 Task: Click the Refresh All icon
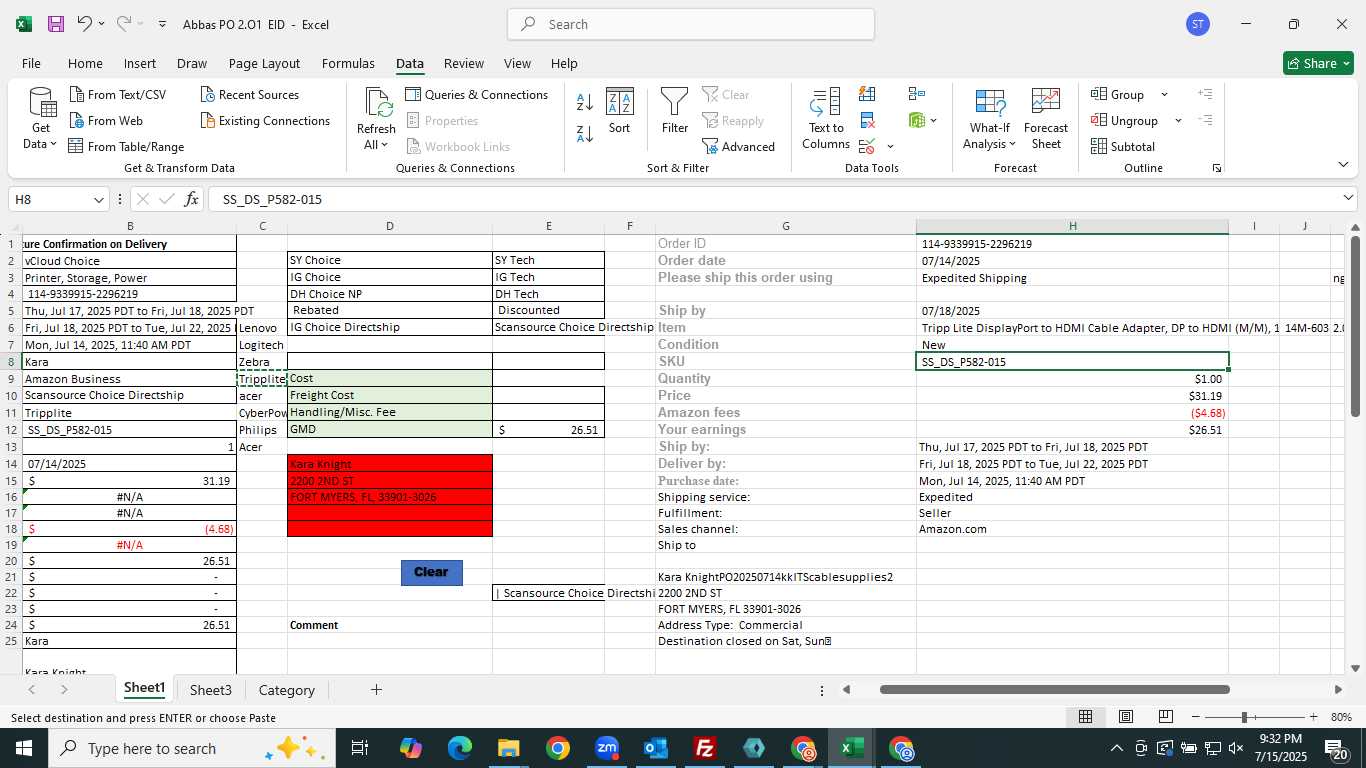point(377,103)
